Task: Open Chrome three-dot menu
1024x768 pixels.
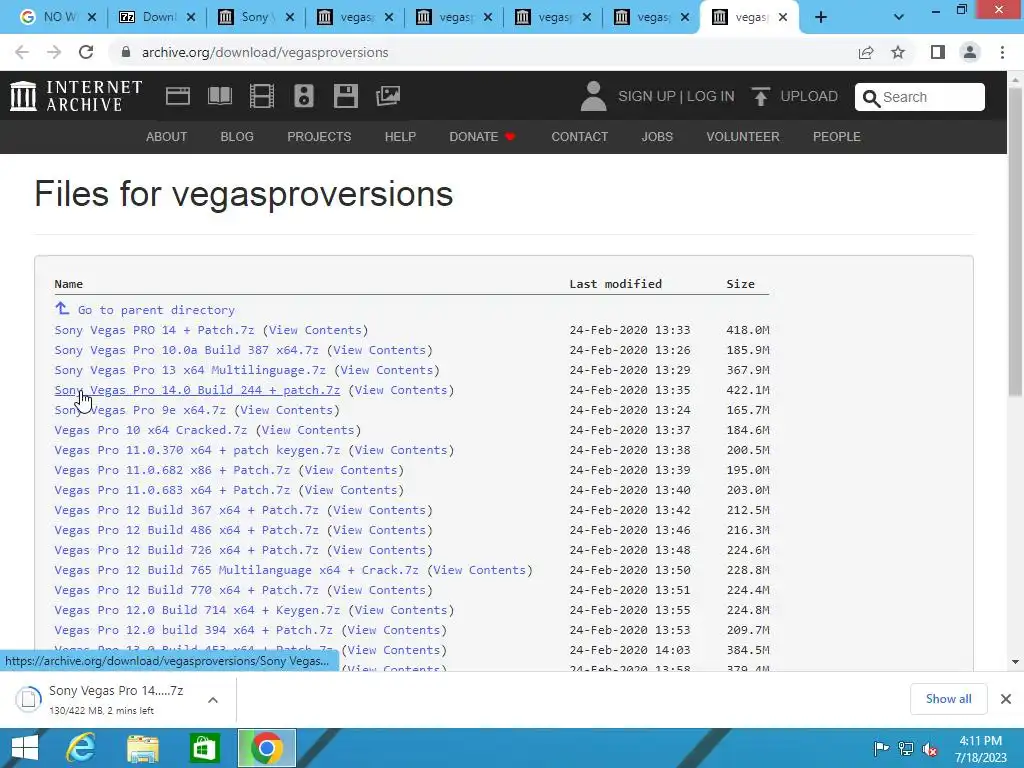Action: coord(1002,52)
